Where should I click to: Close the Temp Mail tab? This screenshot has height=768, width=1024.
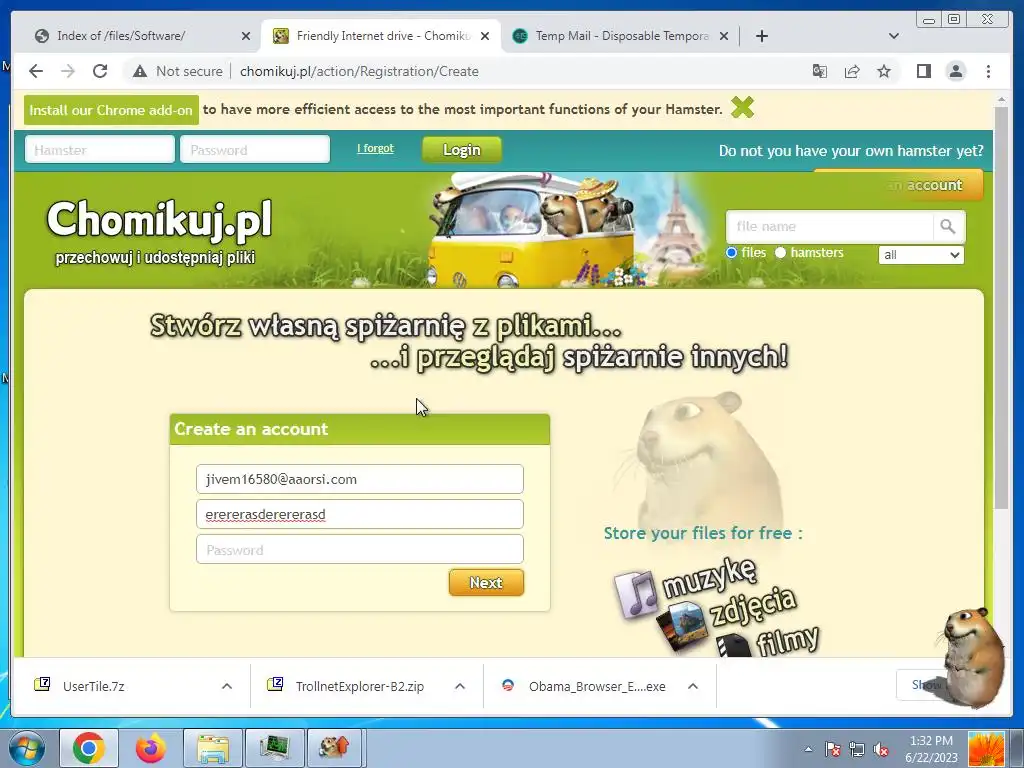(724, 36)
